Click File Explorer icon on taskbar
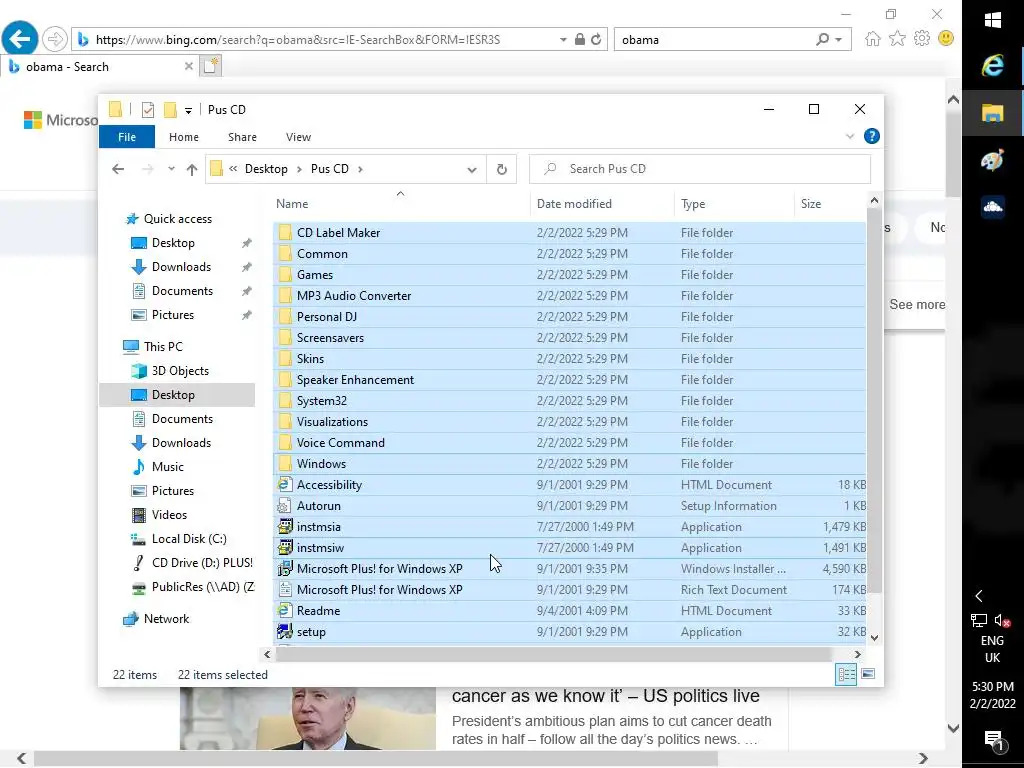Screen dimensions: 1024x768 coord(993,113)
